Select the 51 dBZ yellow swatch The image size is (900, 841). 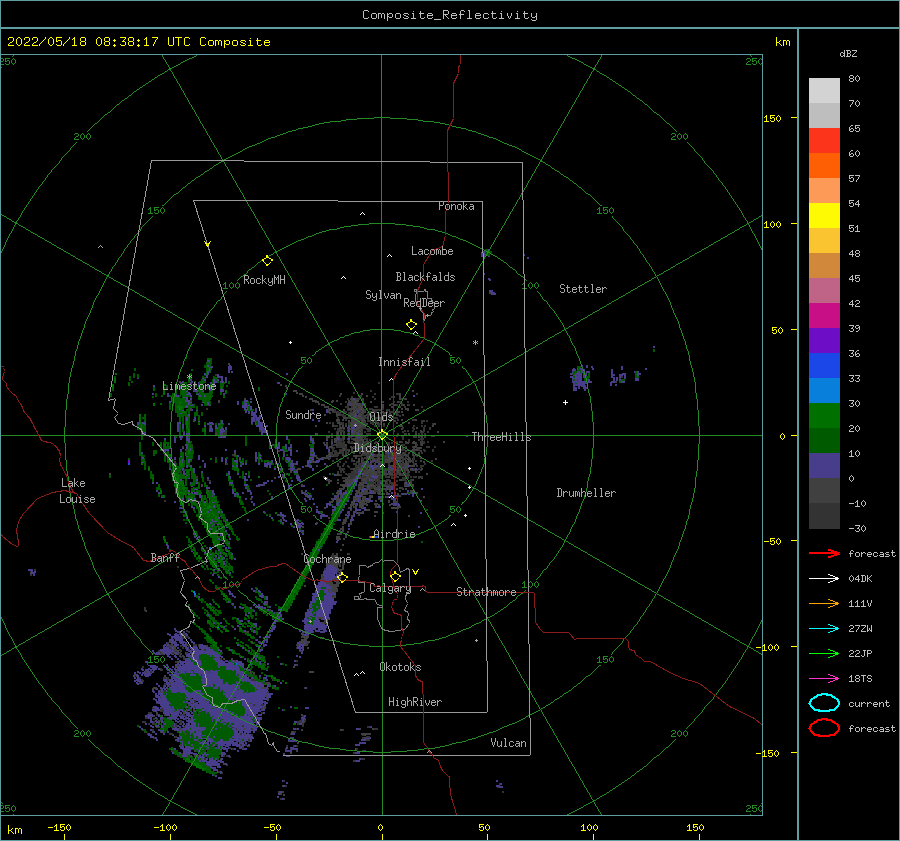(824, 216)
